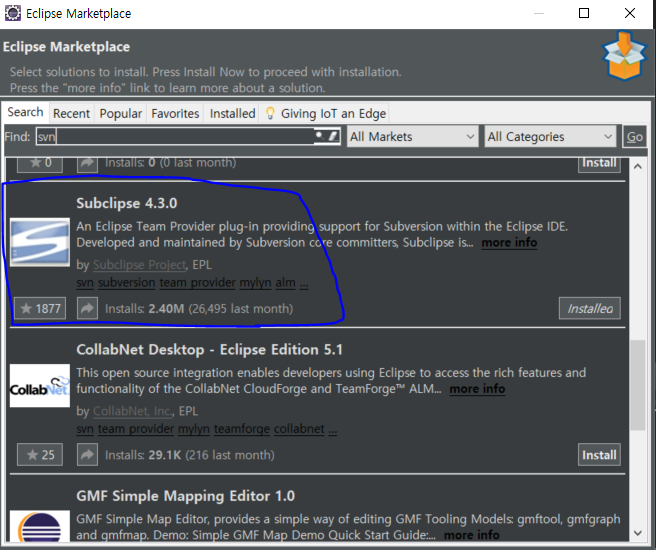Click the scroll up arrow of results list
The height and width of the screenshot is (550, 656).
click(638, 166)
